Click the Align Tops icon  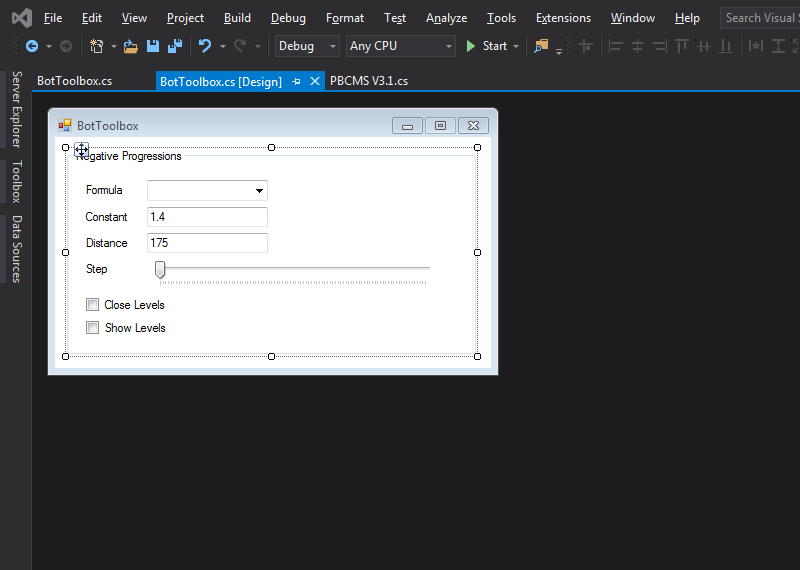(682, 46)
